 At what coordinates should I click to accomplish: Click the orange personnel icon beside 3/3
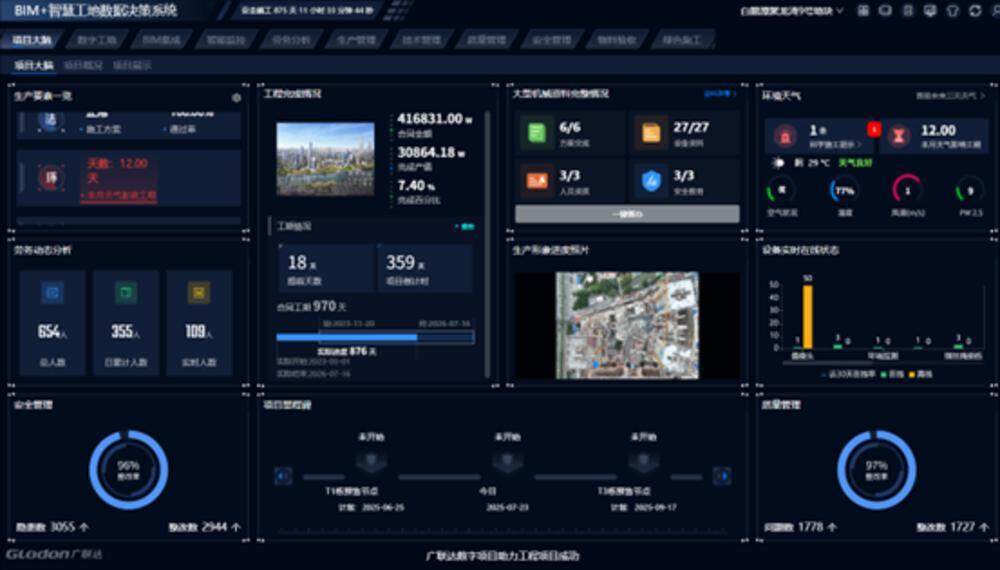tap(536, 180)
